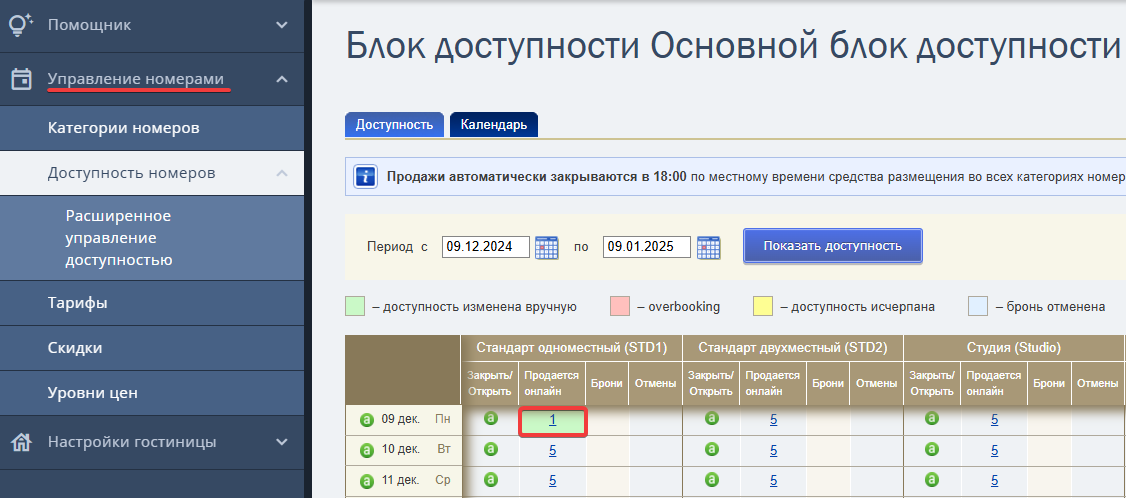Open Скидки in the sidebar
This screenshot has height=498, width=1126.
(x=152, y=349)
